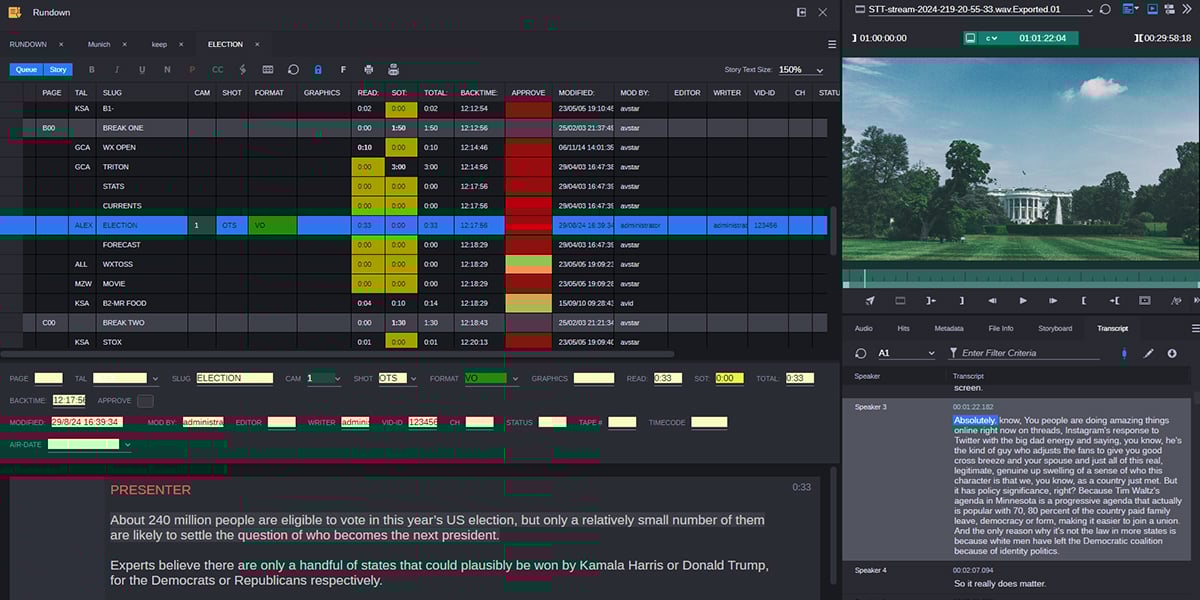Set the Mark In bracket
This screenshot has height=600, width=1200.
pos(1084,300)
